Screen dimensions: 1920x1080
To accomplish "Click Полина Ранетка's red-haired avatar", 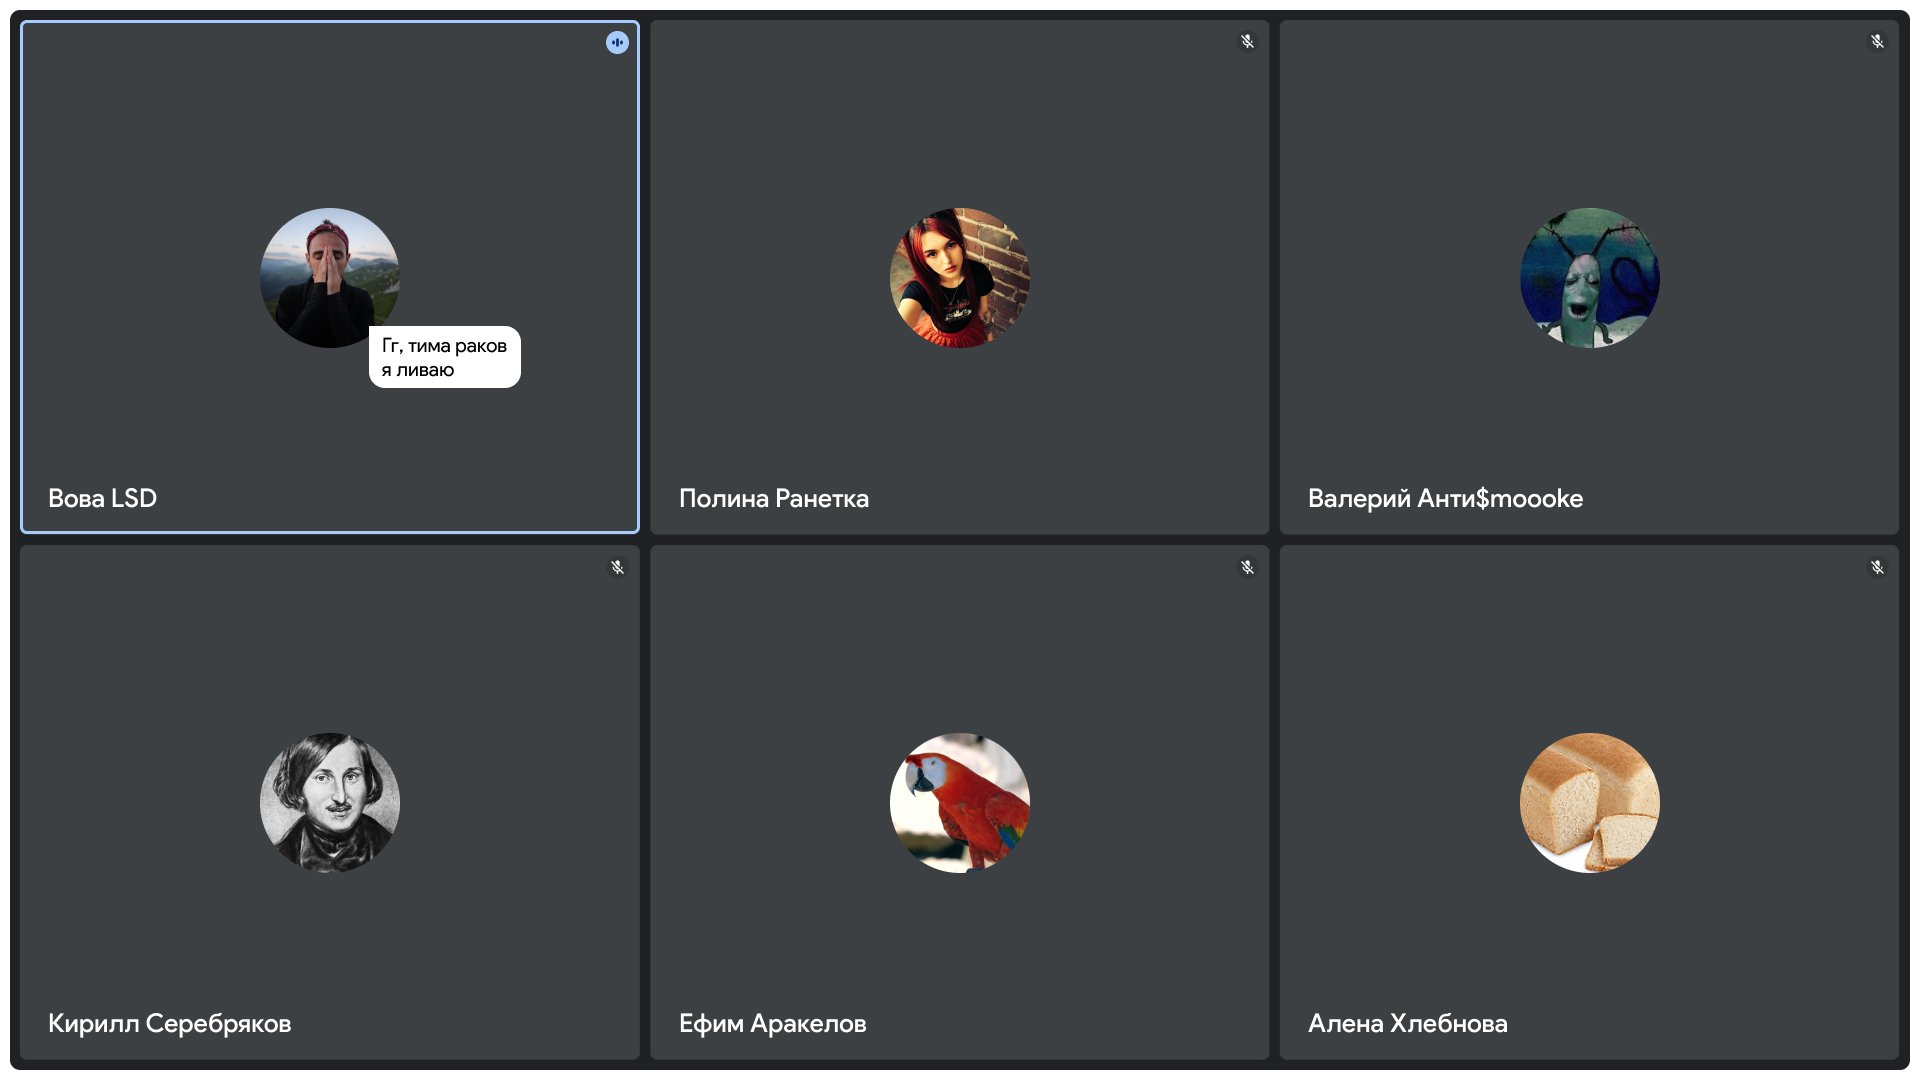I will point(959,277).
